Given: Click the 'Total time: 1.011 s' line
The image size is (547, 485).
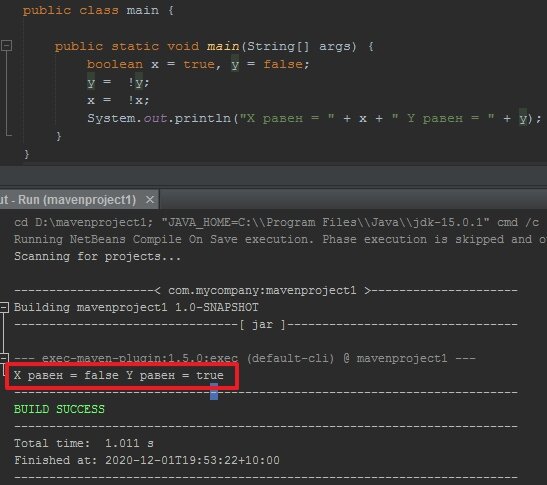Looking at the screenshot, I should 84,443.
